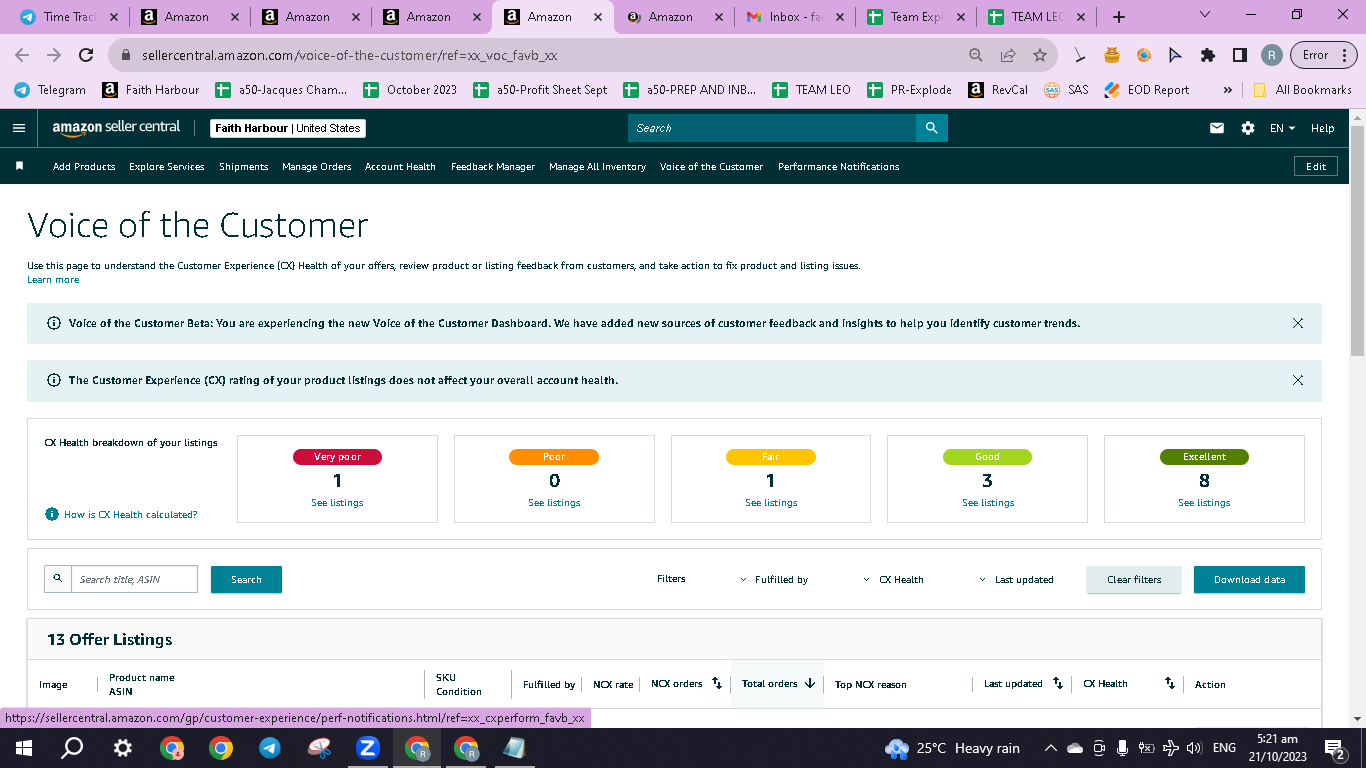Sort by Total orders descending arrow
Screen dimensions: 1366x768
click(x=810, y=684)
